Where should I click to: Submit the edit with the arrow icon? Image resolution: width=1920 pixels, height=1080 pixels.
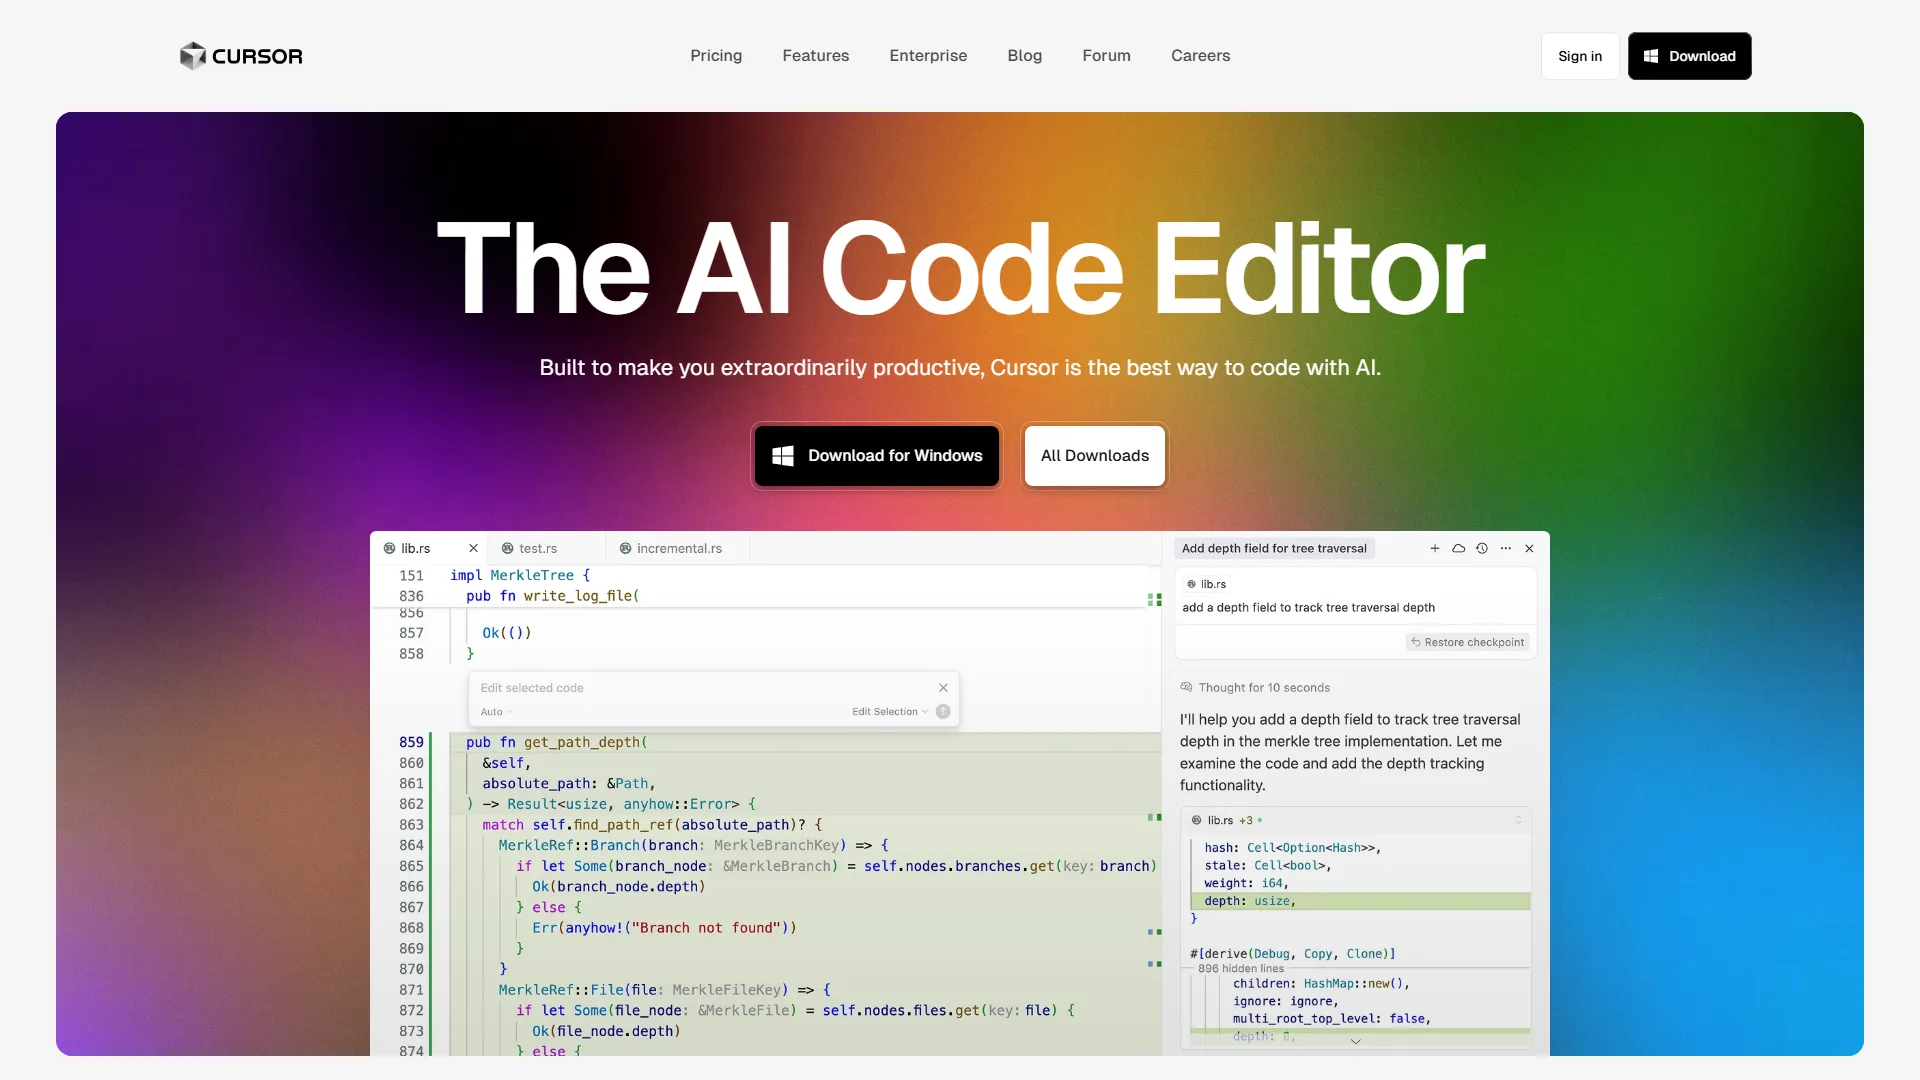tap(942, 711)
